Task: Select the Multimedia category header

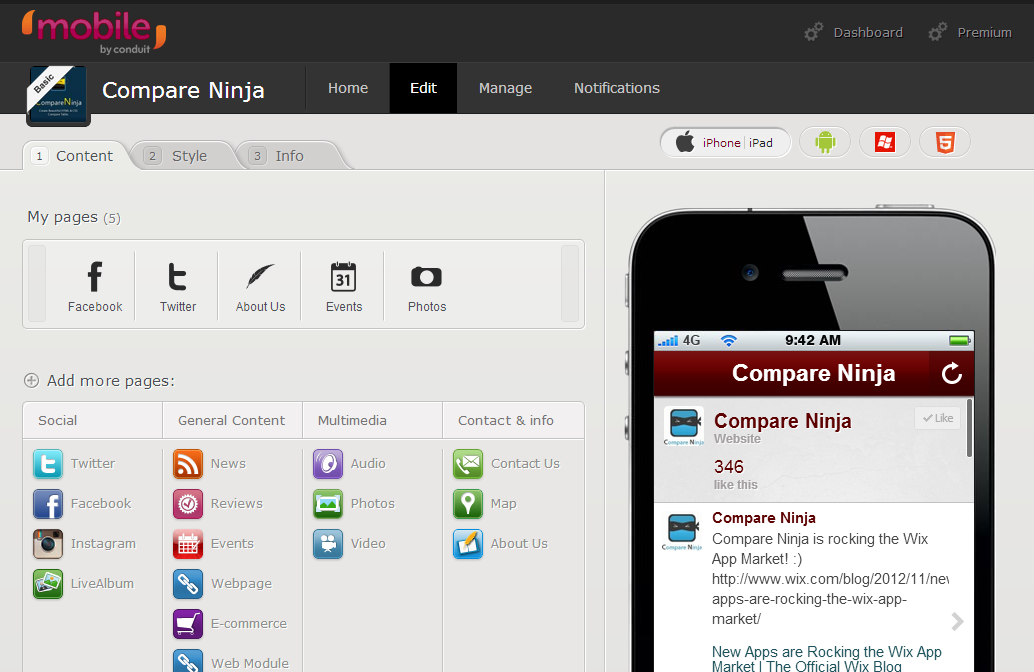Action: [372, 421]
